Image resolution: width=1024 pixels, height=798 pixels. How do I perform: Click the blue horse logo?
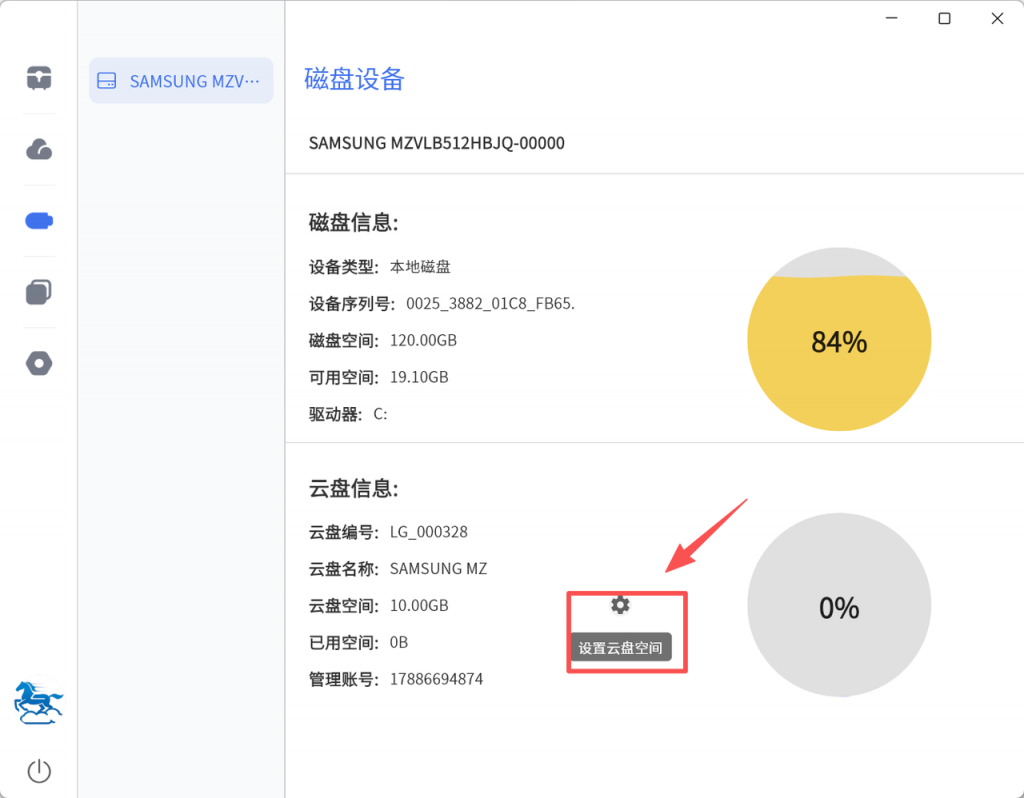[39, 702]
